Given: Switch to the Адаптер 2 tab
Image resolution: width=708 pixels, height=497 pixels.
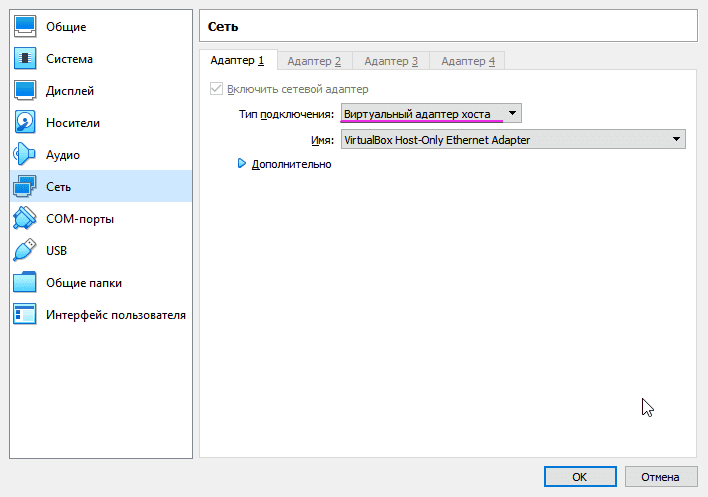Looking at the screenshot, I should pos(314,62).
